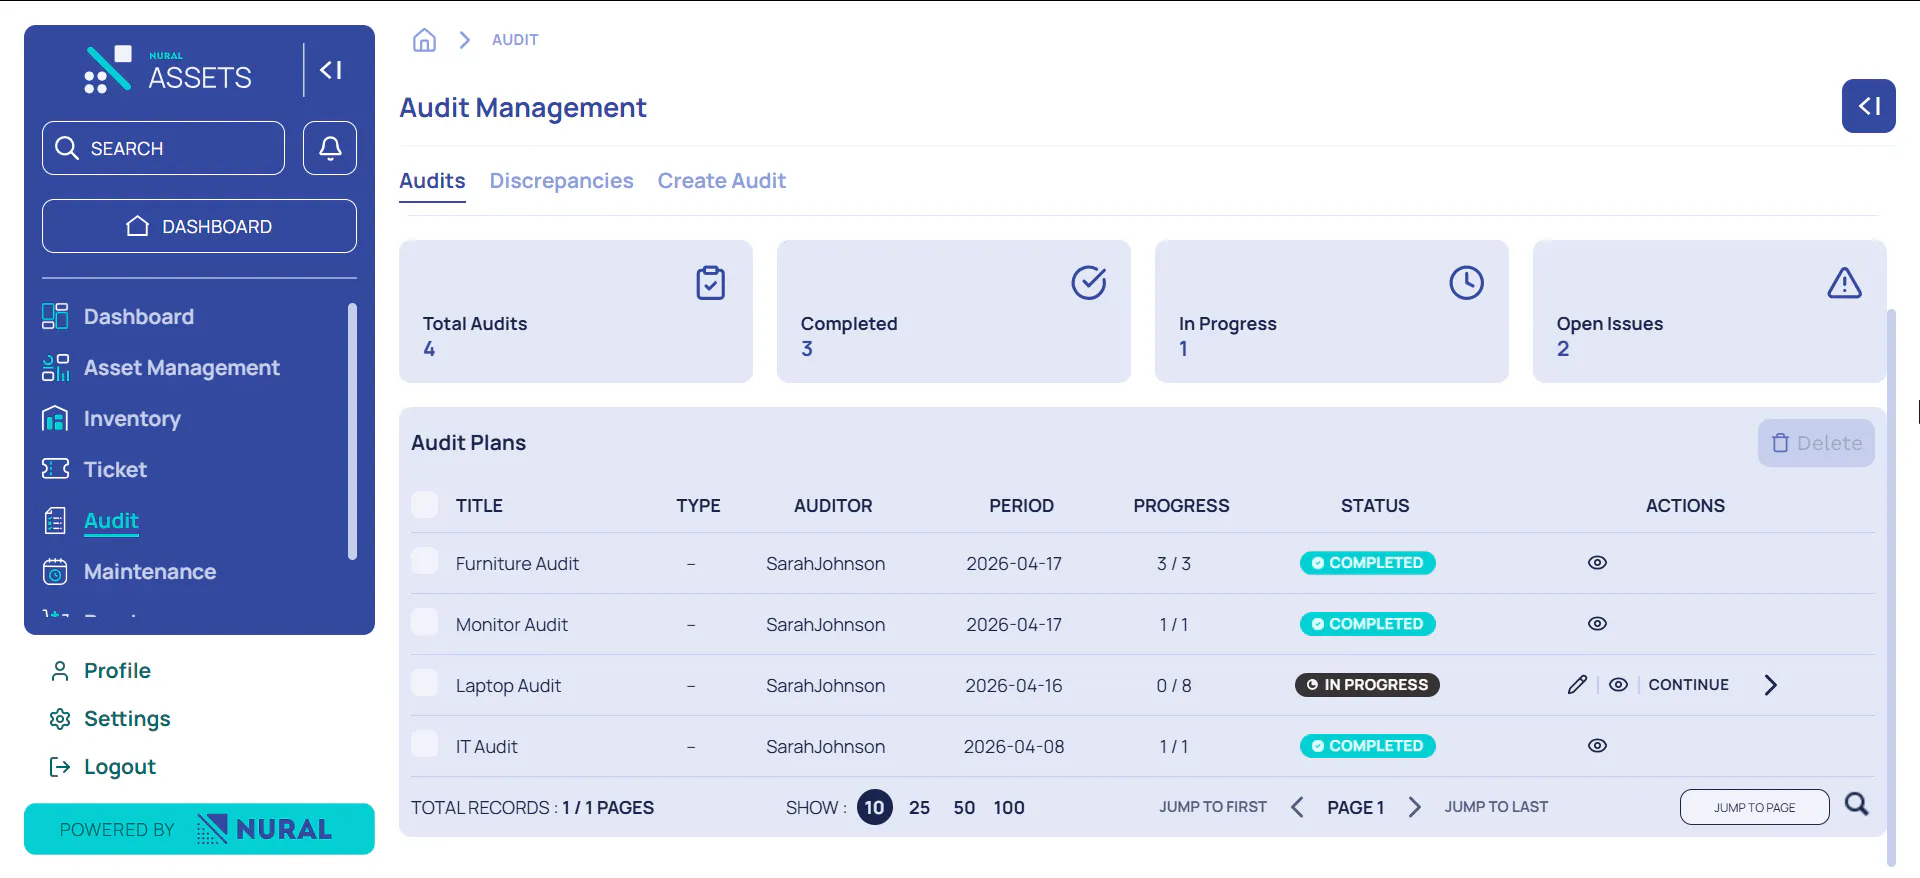Viewport: 1920px width, 878px height.
Task: Open notifications bell in sidebar
Action: click(x=330, y=148)
